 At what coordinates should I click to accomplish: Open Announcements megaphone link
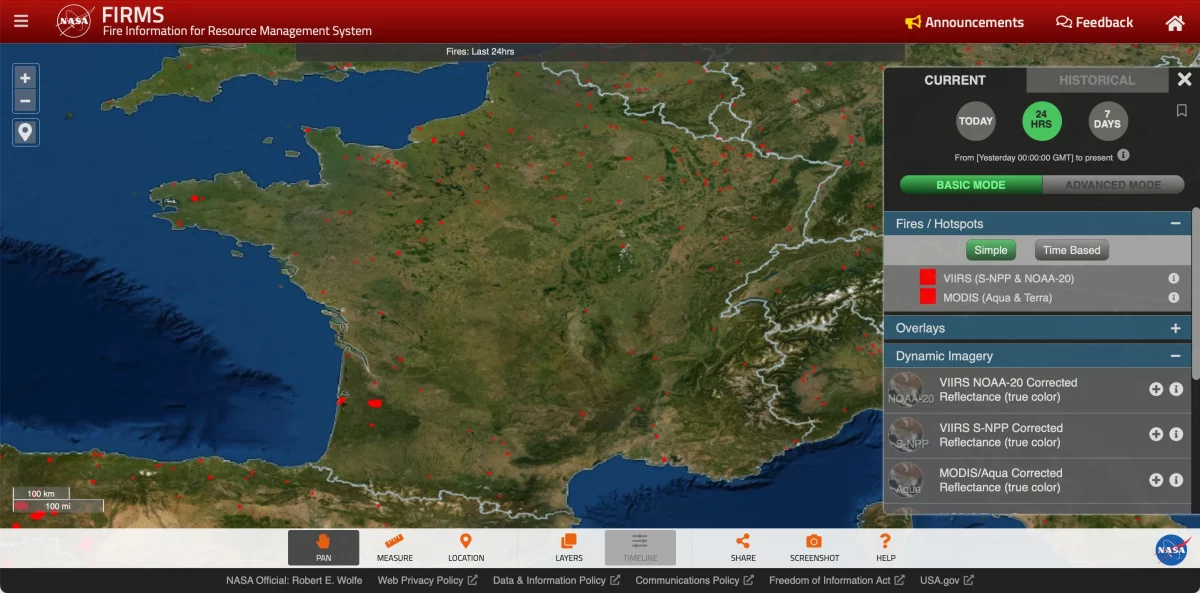(964, 22)
